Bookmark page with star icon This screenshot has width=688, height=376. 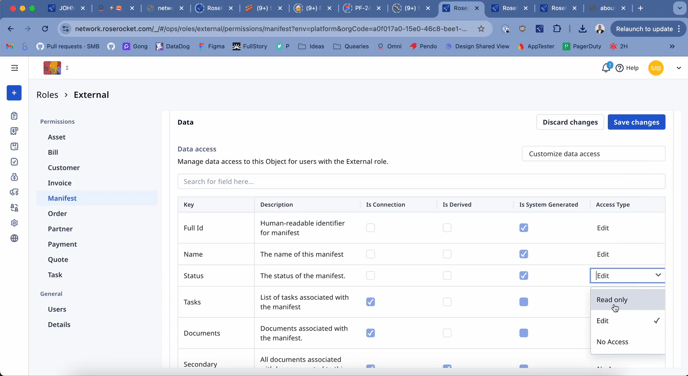tap(481, 29)
